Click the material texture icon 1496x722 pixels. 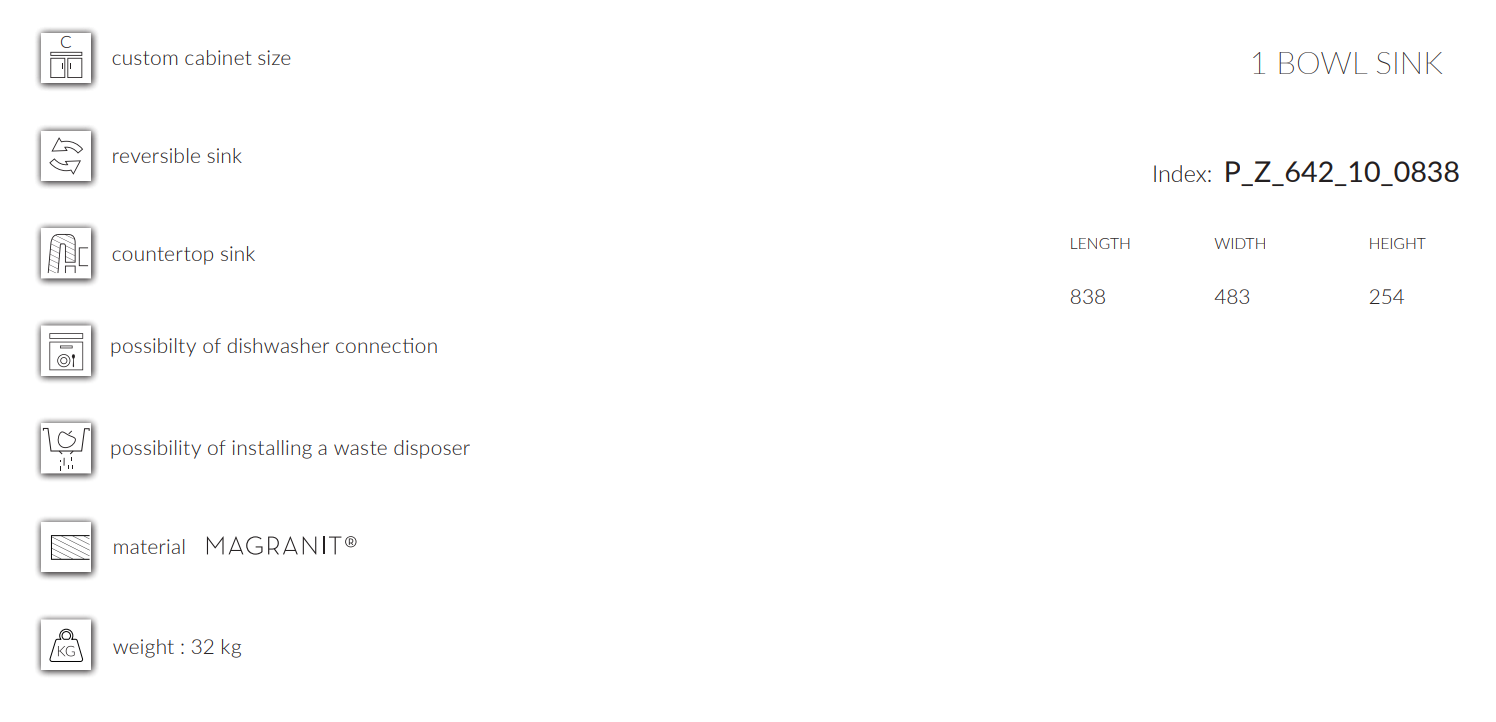(x=66, y=547)
